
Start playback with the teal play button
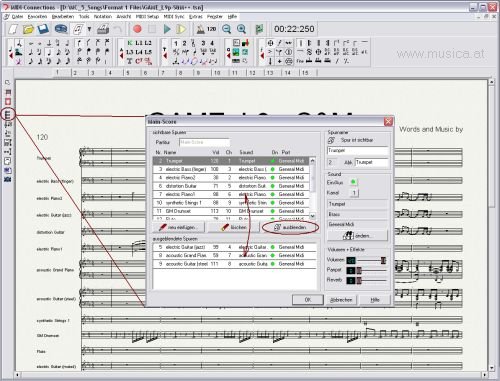[167, 29]
